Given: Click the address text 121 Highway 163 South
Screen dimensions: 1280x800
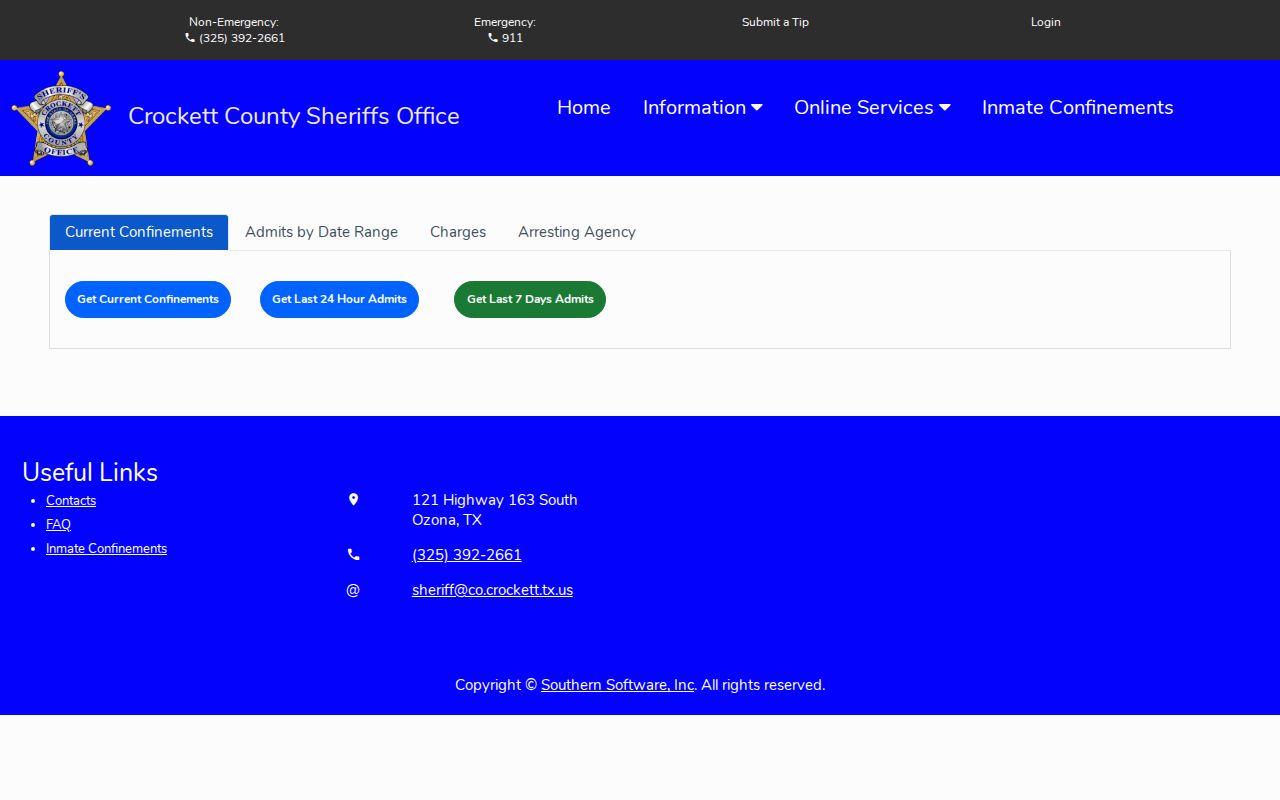Looking at the screenshot, I should click(495, 500).
